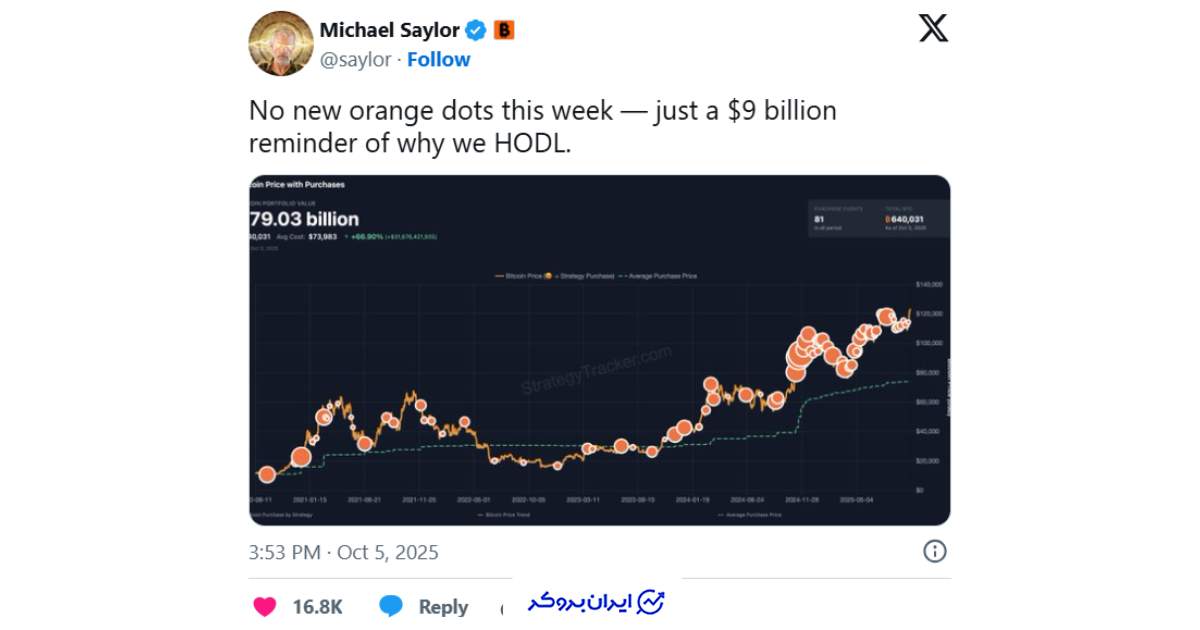Open the X logo
This screenshot has width=1200, height=630.
click(933, 29)
